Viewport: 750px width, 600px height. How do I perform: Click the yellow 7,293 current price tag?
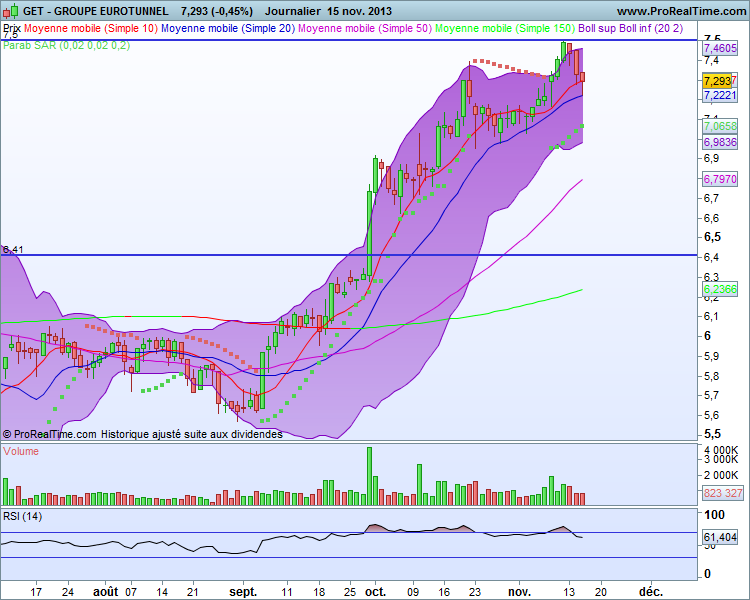point(717,81)
